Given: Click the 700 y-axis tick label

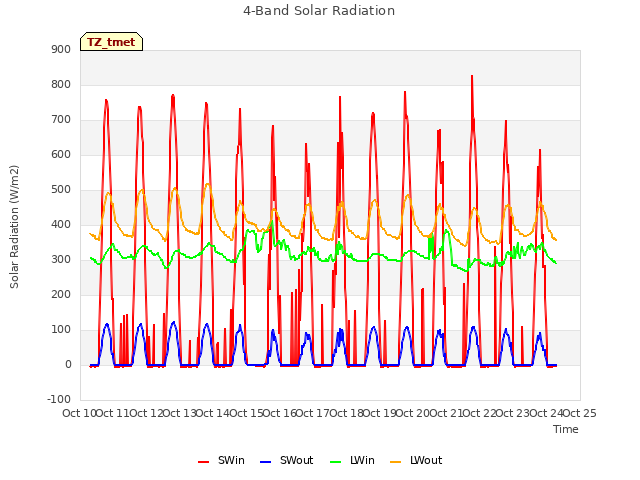Looking at the screenshot, I should point(61,120).
